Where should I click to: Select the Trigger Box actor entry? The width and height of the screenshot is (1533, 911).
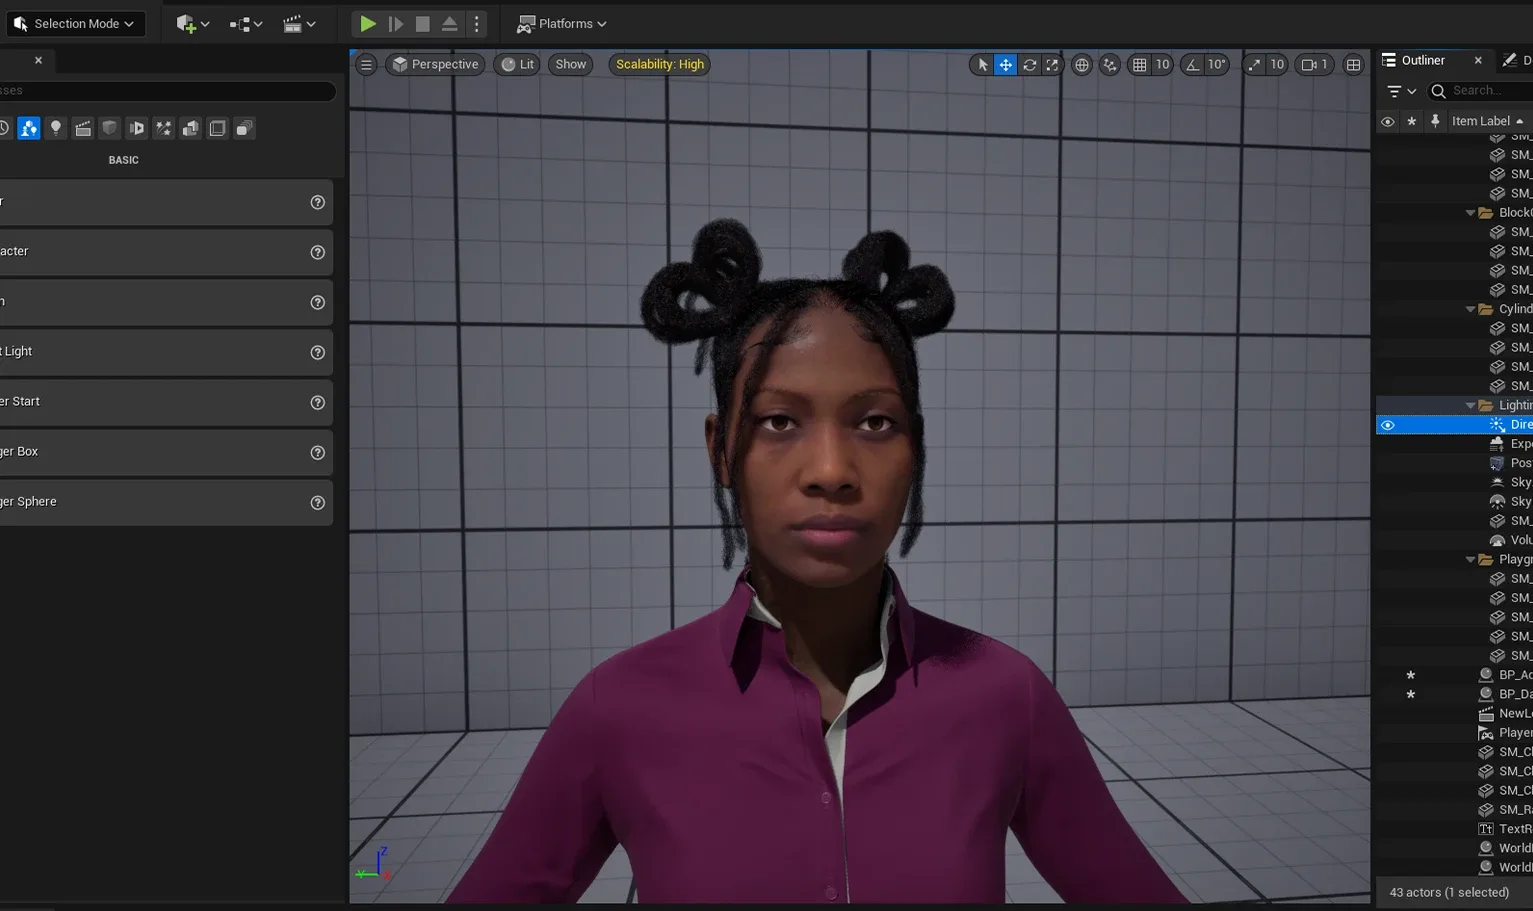pyautogui.click(x=165, y=452)
